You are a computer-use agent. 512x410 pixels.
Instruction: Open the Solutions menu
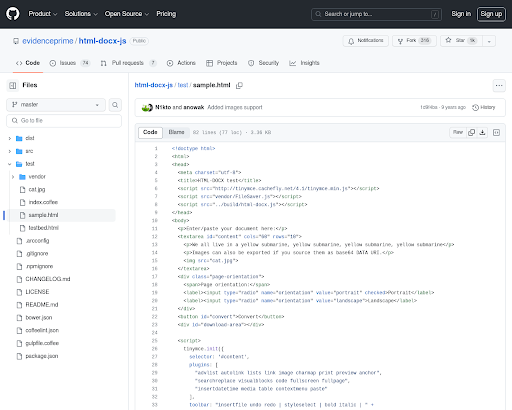coord(81,14)
